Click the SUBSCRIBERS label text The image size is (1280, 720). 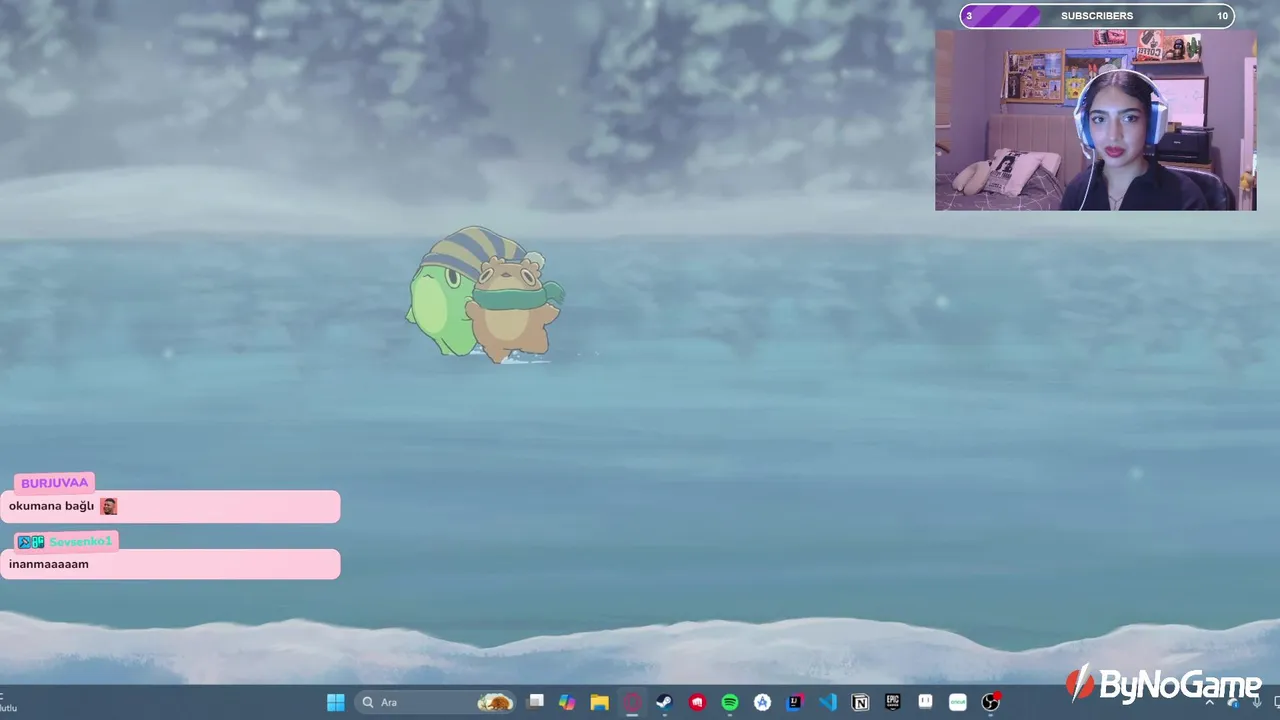1097,16
